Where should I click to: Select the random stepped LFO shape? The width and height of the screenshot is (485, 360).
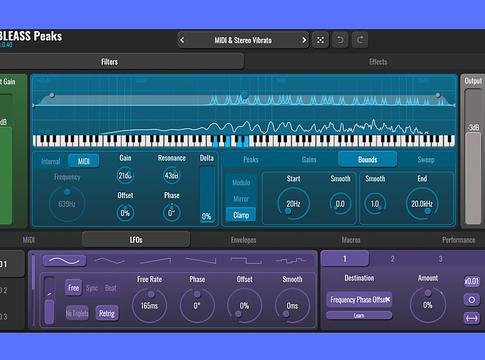click(291, 261)
